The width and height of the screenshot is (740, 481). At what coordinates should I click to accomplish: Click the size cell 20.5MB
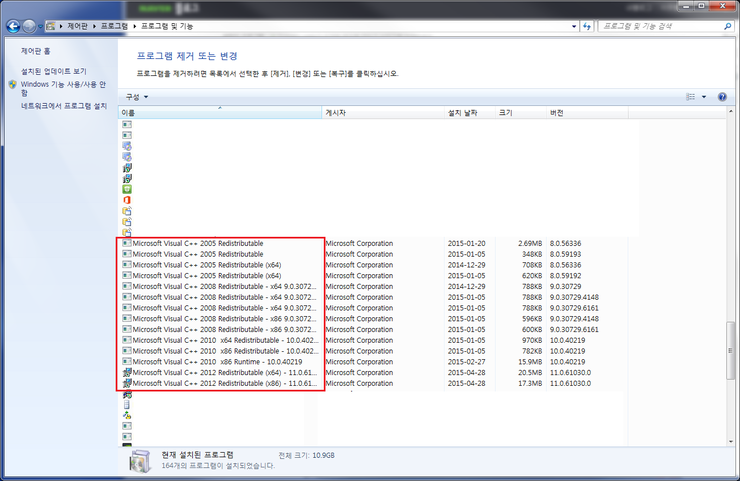point(530,372)
